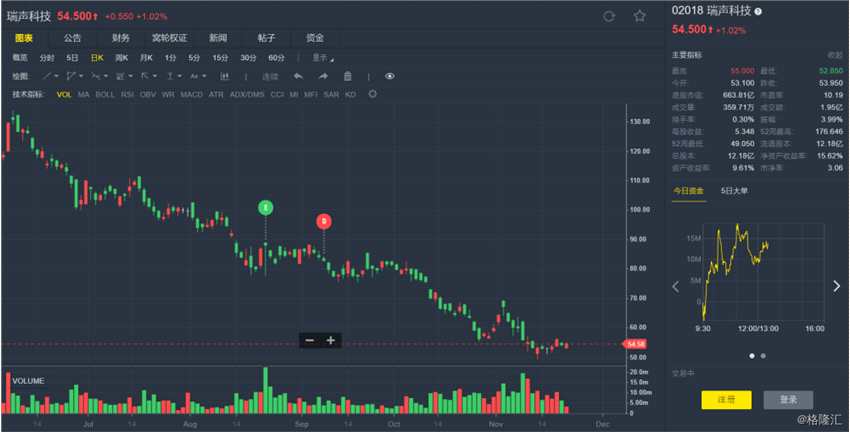This screenshot has width=850, height=432.
Task: Add stock to favorites with star icon
Action: [x=639, y=16]
